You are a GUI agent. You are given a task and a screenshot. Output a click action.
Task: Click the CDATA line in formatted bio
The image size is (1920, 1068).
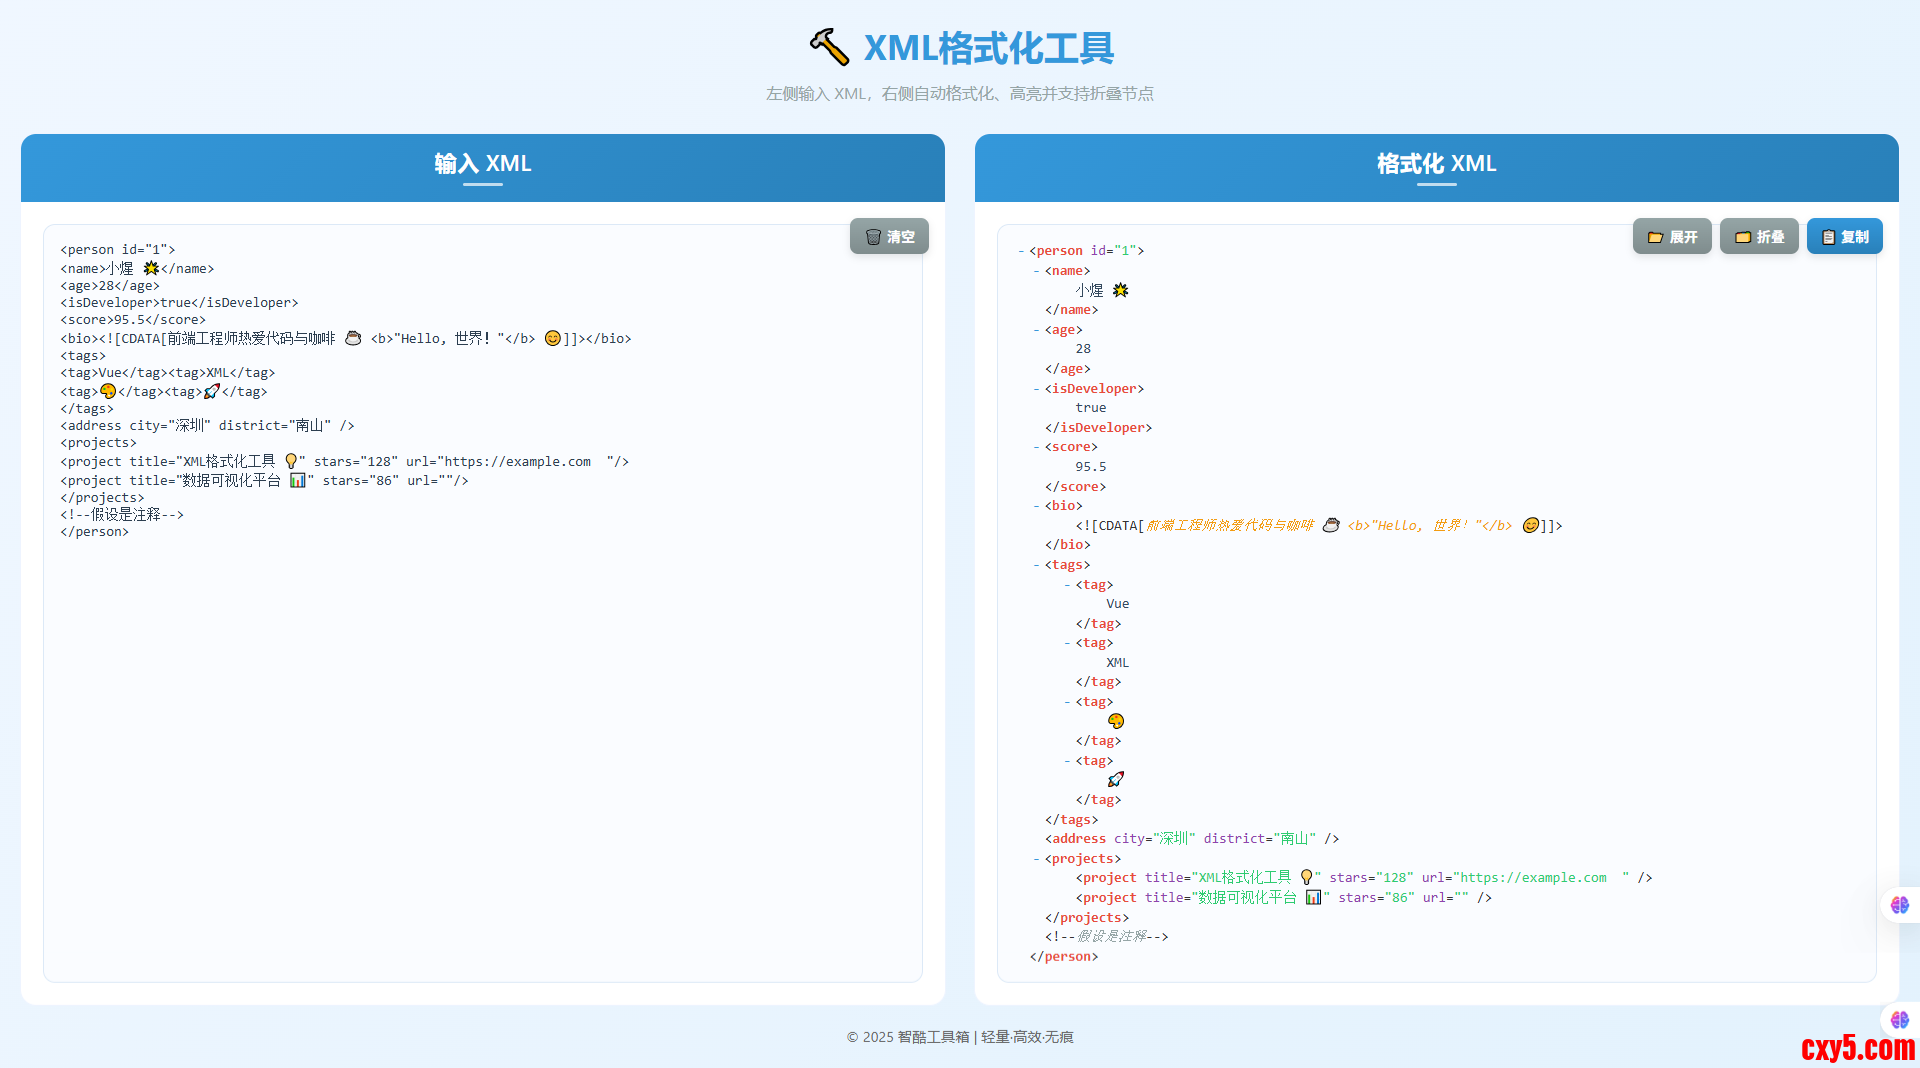click(x=1319, y=526)
